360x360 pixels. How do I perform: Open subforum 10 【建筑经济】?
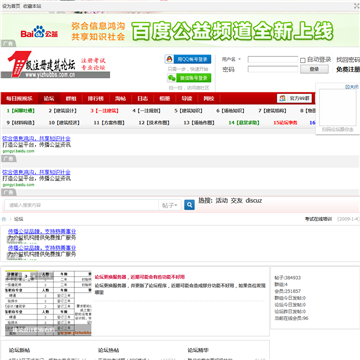click(x=64, y=123)
